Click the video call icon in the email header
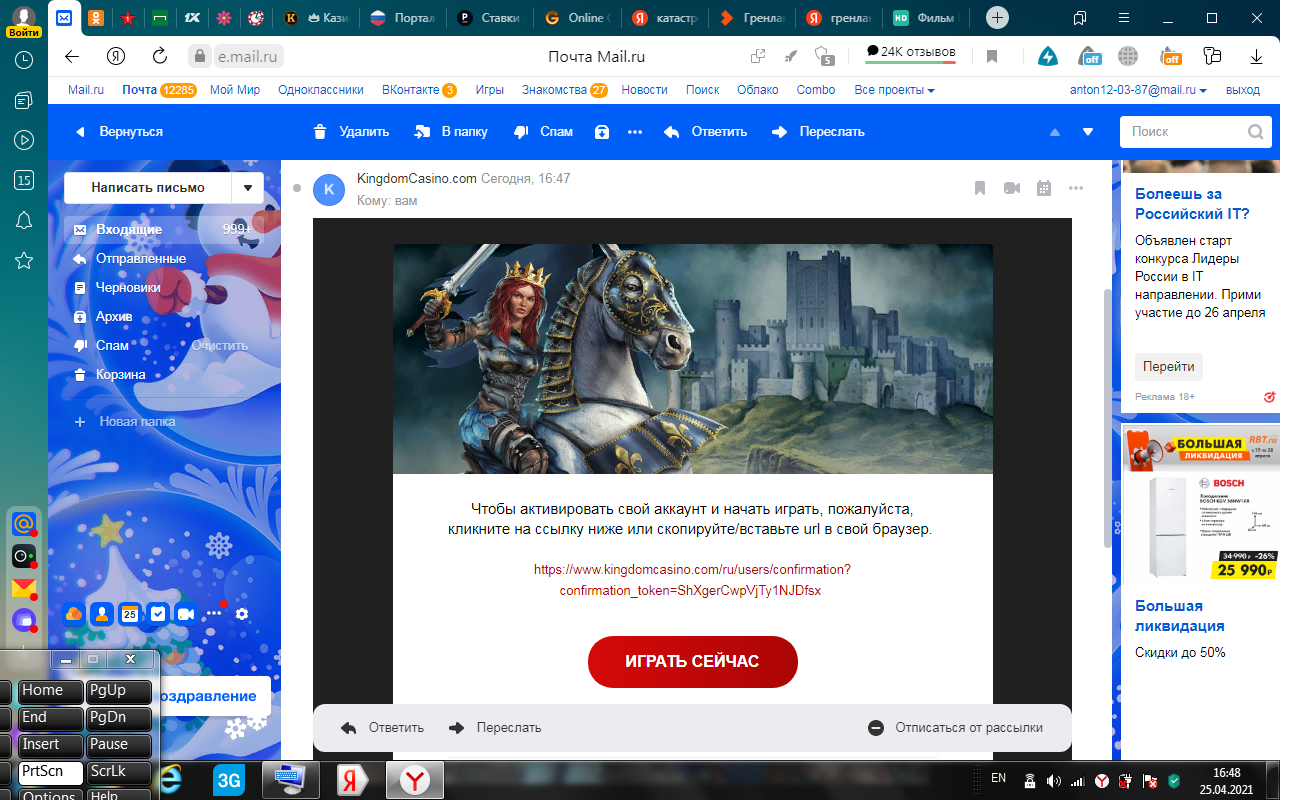1301x800 pixels. pos(1012,188)
